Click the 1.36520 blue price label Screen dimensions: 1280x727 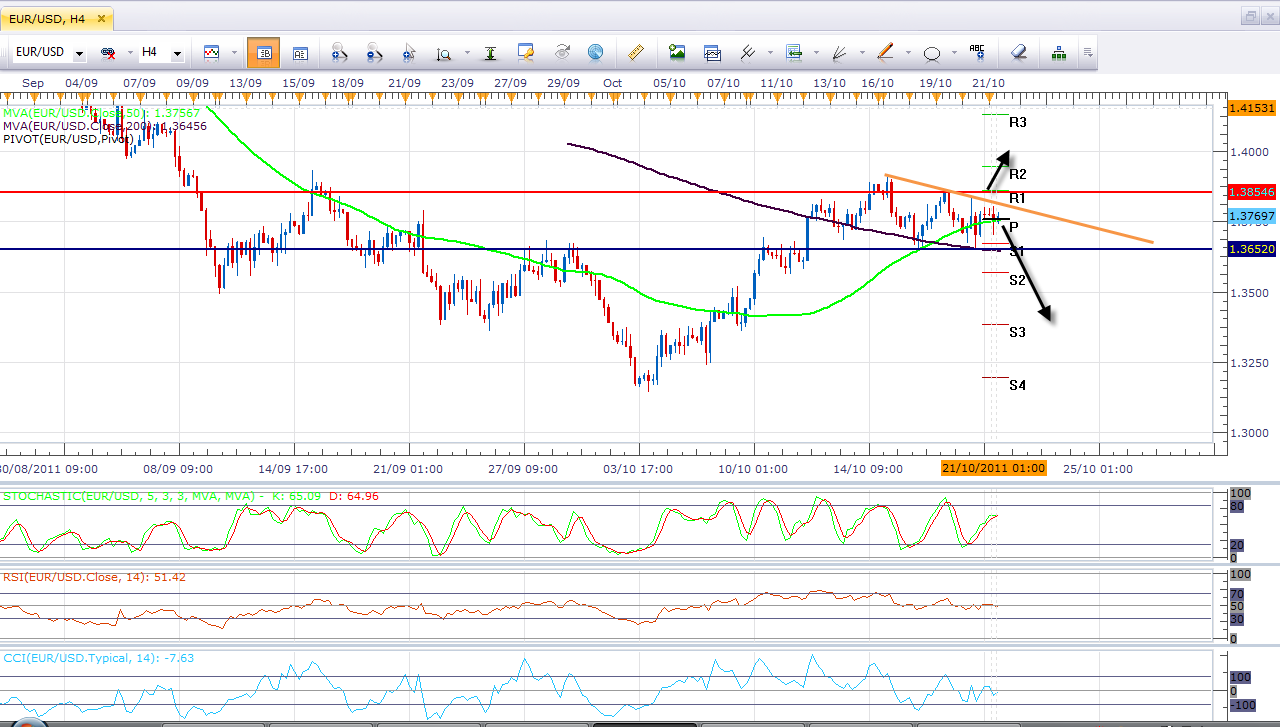tap(1252, 248)
